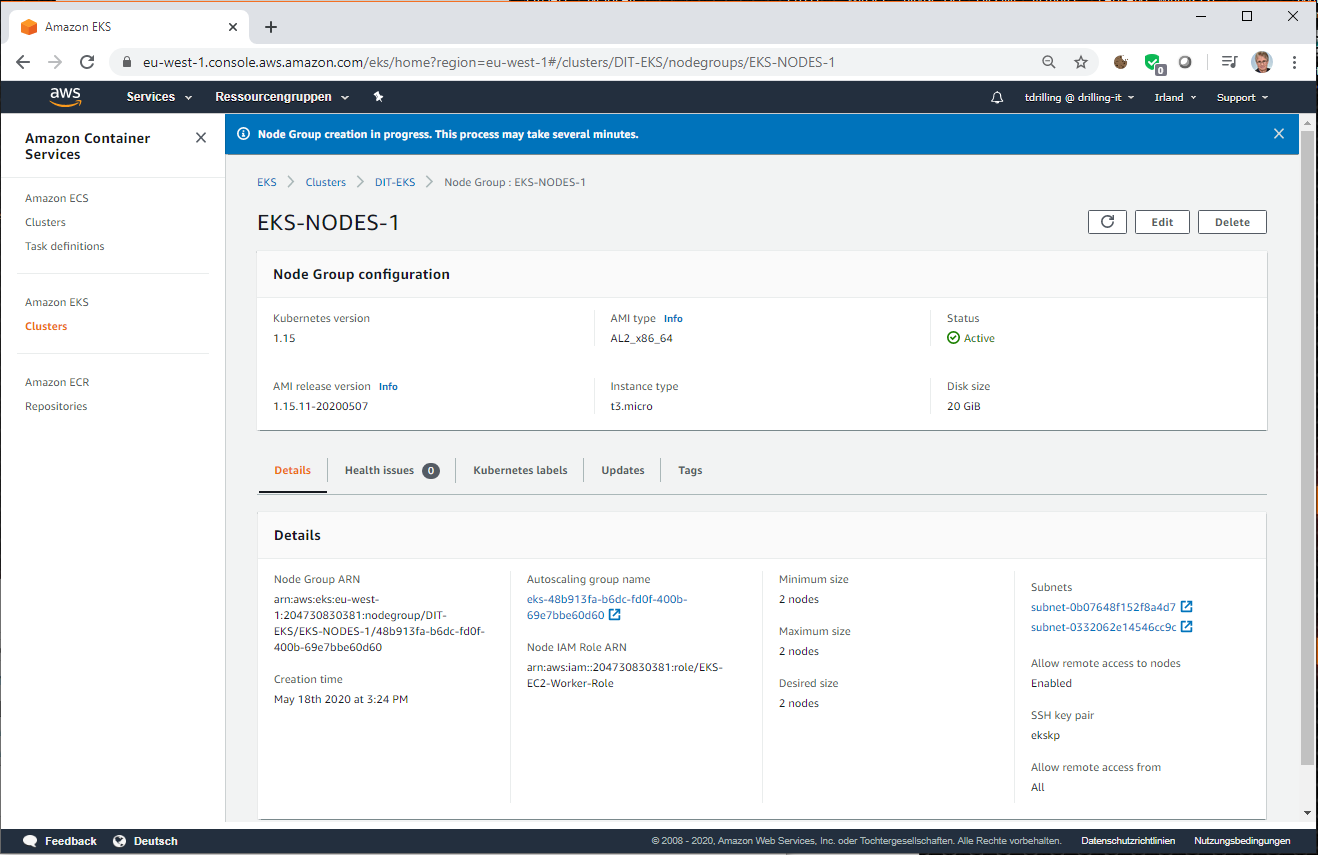Viewport: 1318px width, 855px height.
Task: Refresh the node group with the reload button
Action: pyautogui.click(x=1107, y=222)
